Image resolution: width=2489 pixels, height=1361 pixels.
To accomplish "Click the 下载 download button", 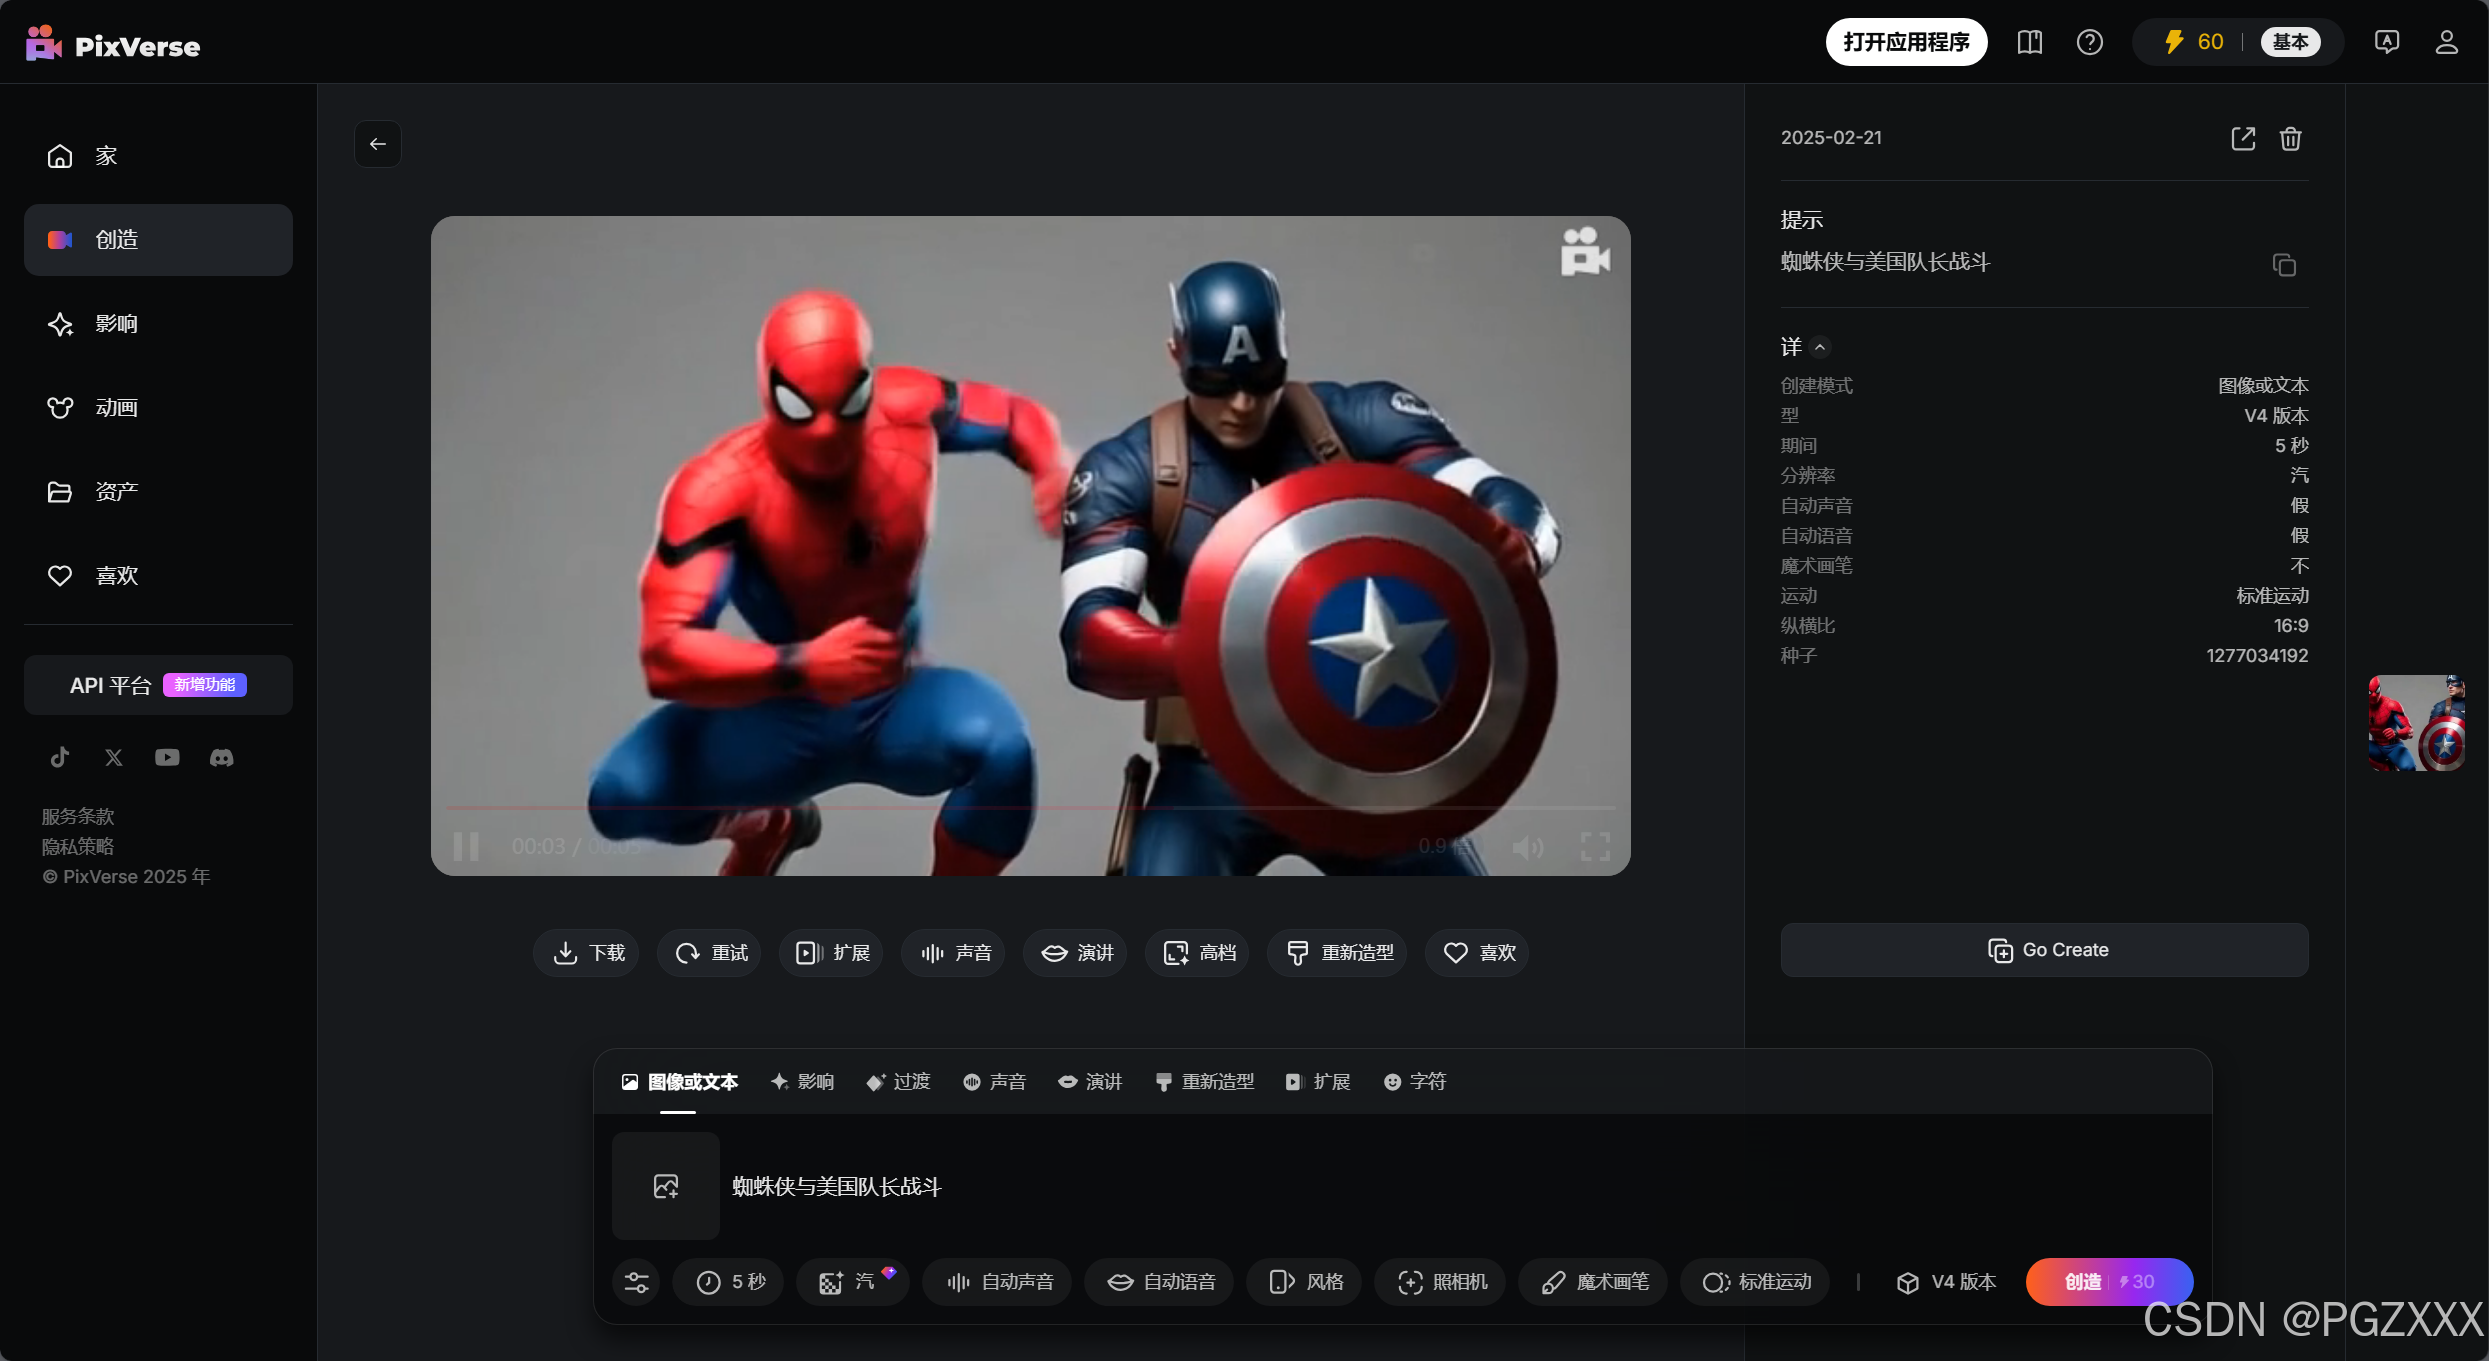I will click(588, 953).
